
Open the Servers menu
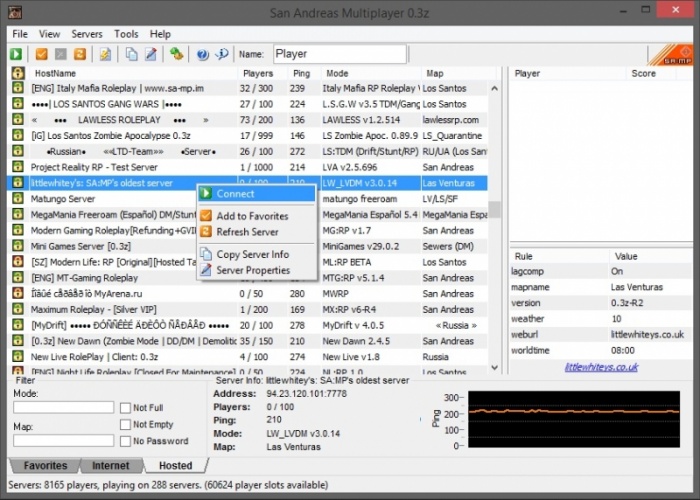point(87,34)
